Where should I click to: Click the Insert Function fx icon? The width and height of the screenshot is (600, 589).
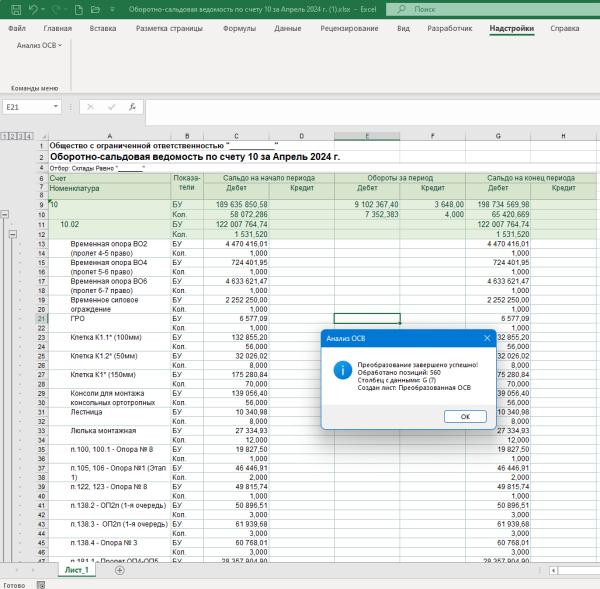pyautogui.click(x=131, y=106)
